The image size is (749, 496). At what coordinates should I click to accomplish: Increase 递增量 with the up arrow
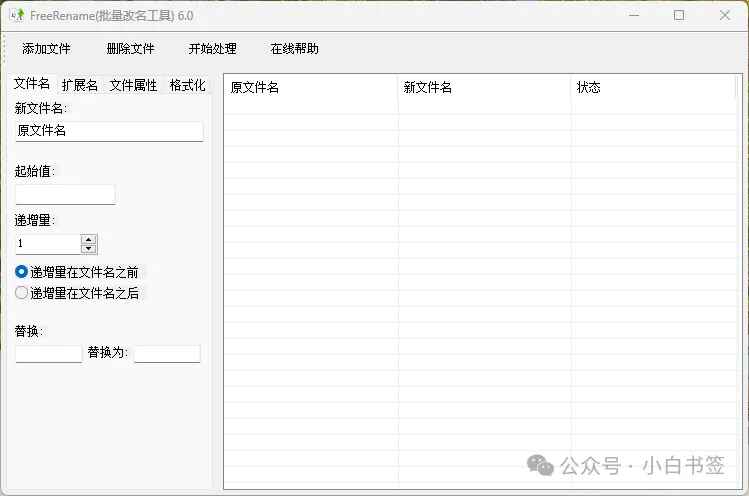tap(88, 239)
